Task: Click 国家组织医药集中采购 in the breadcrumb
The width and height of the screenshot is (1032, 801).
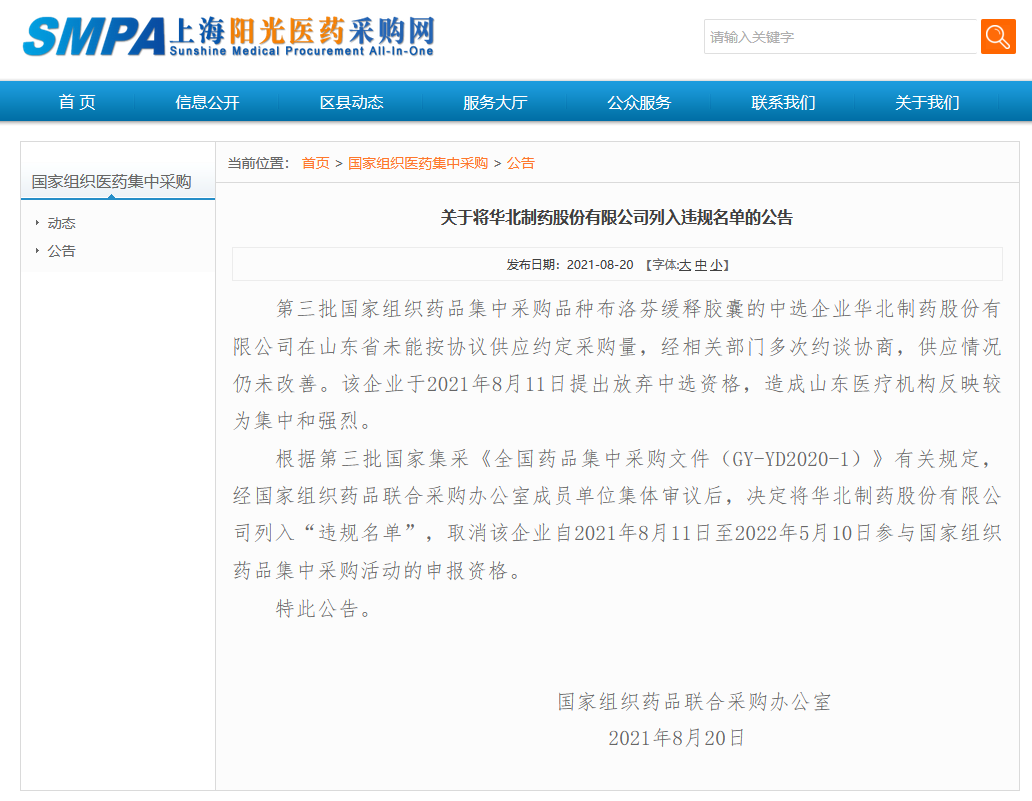Action: (419, 162)
